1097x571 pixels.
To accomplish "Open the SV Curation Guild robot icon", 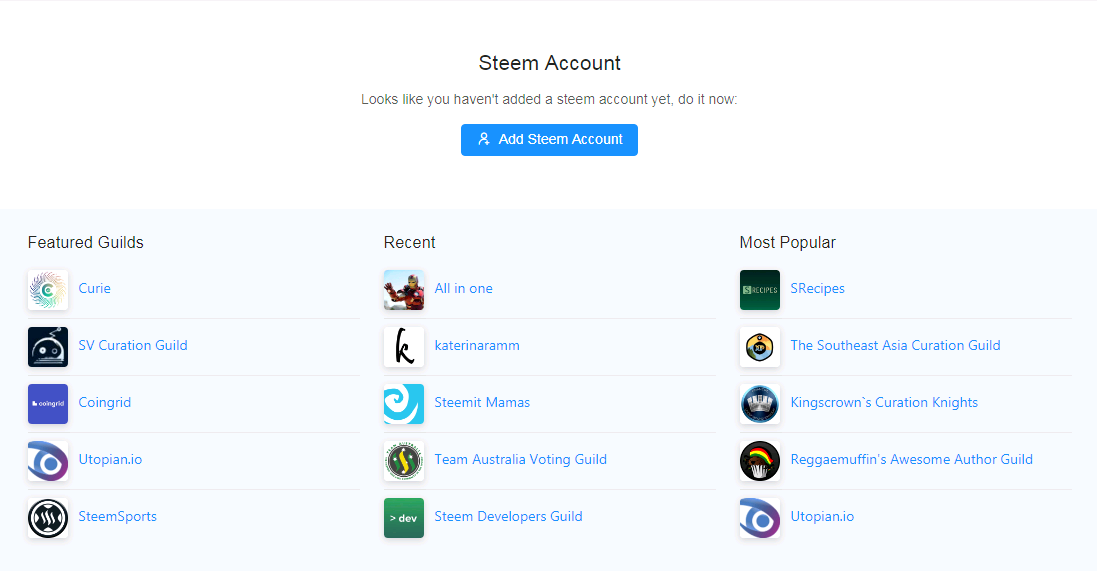I will (x=48, y=347).
